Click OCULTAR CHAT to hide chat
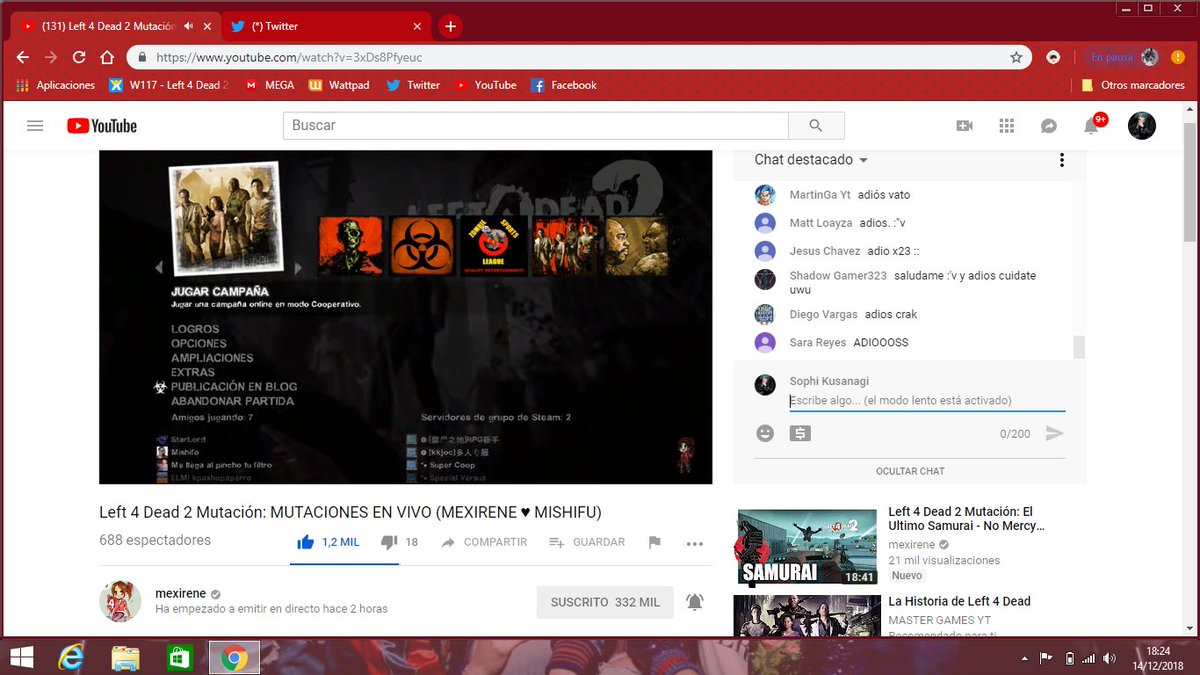The image size is (1200, 675). tap(910, 471)
